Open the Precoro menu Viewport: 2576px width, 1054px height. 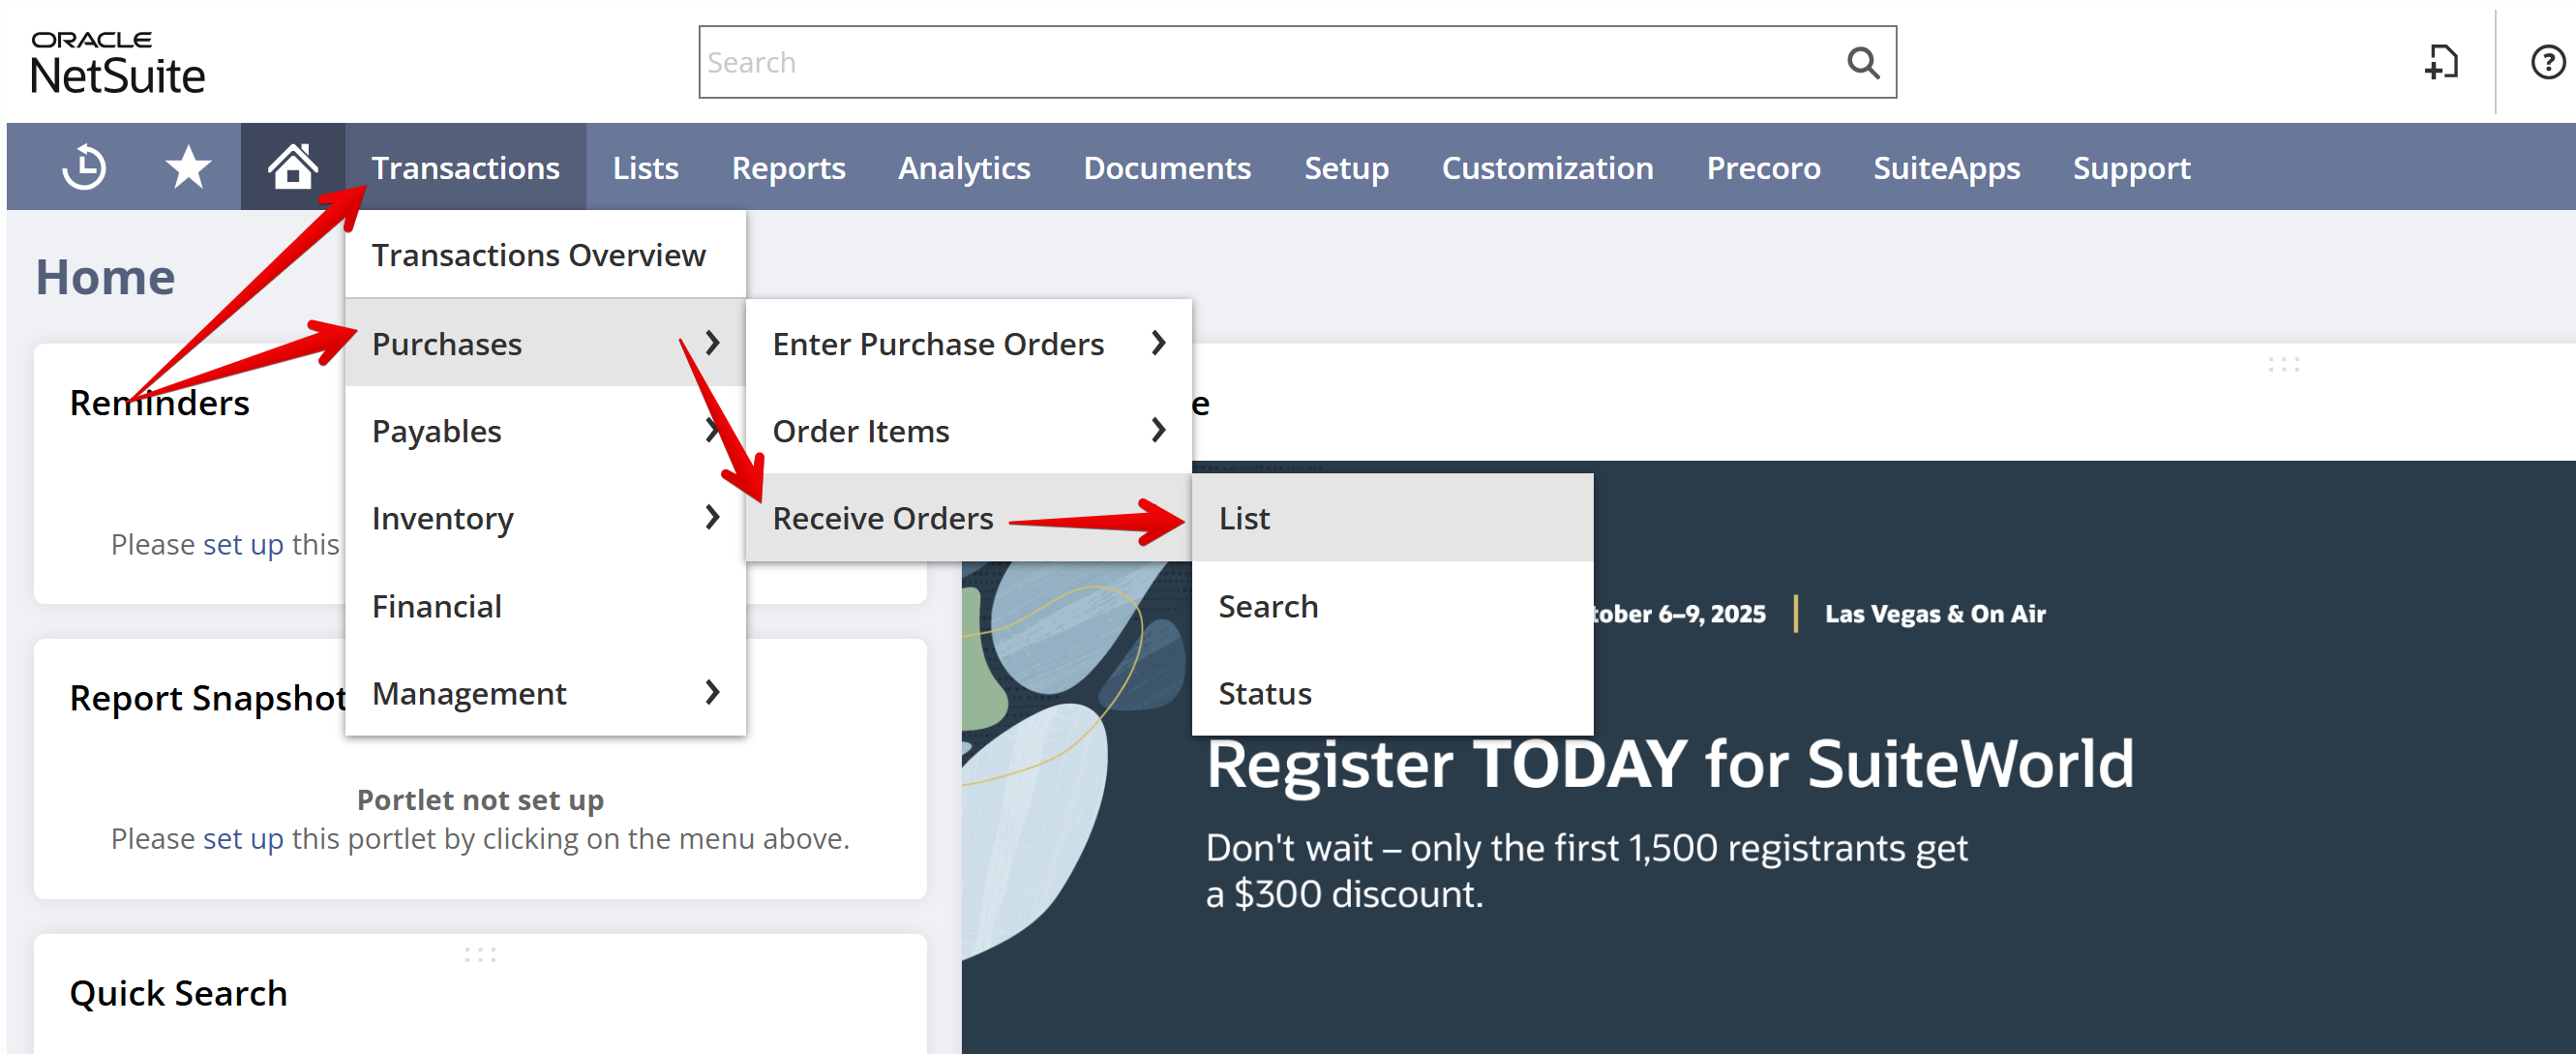pos(1763,168)
